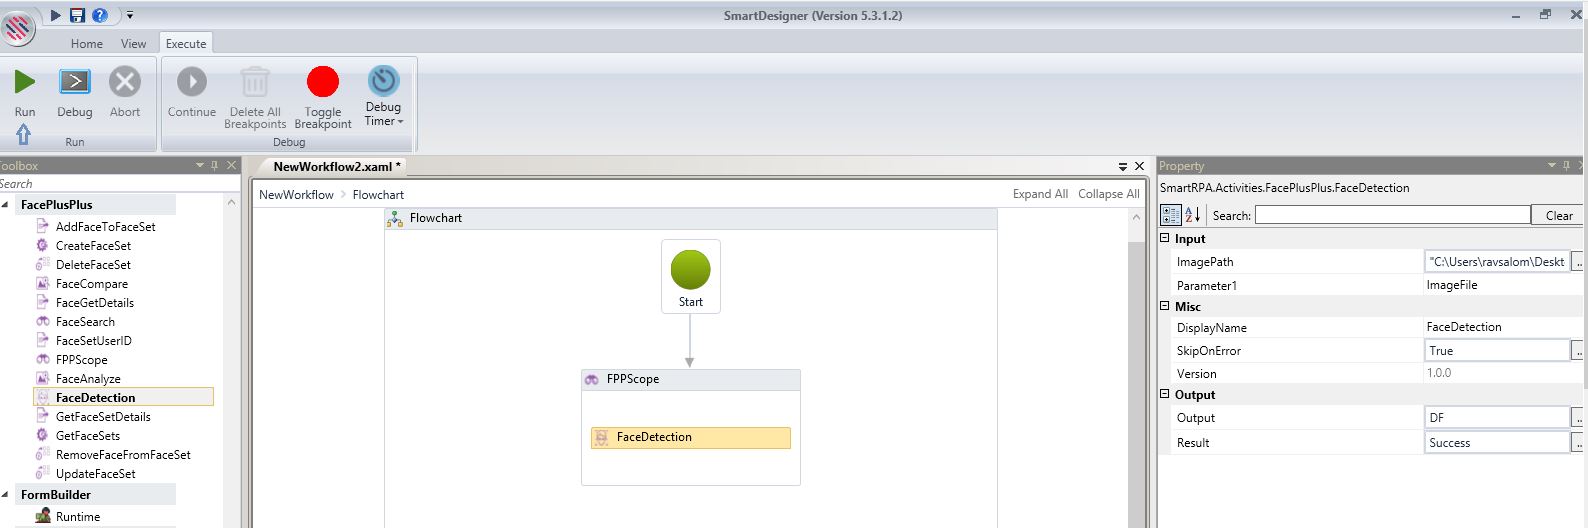Expand the FormBuilder toolbox category
The height and width of the screenshot is (528, 1588).
(6, 495)
